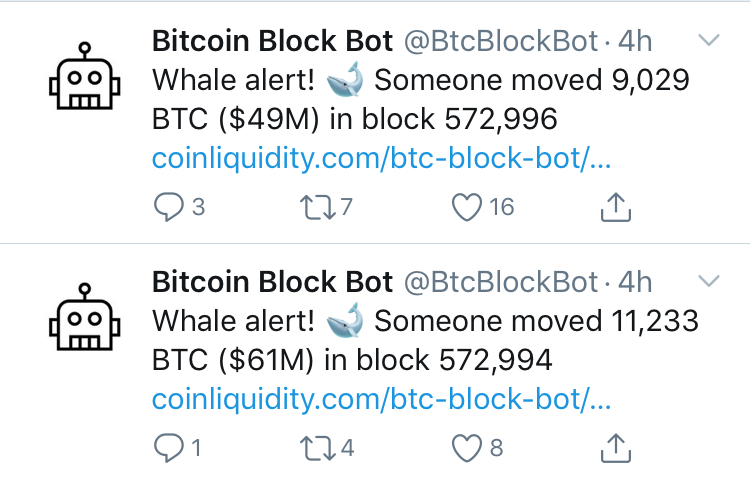Image resolution: width=750 pixels, height=480 pixels.
Task: Open Bitcoin Block Bot profile name, second tweet
Action: (272, 282)
